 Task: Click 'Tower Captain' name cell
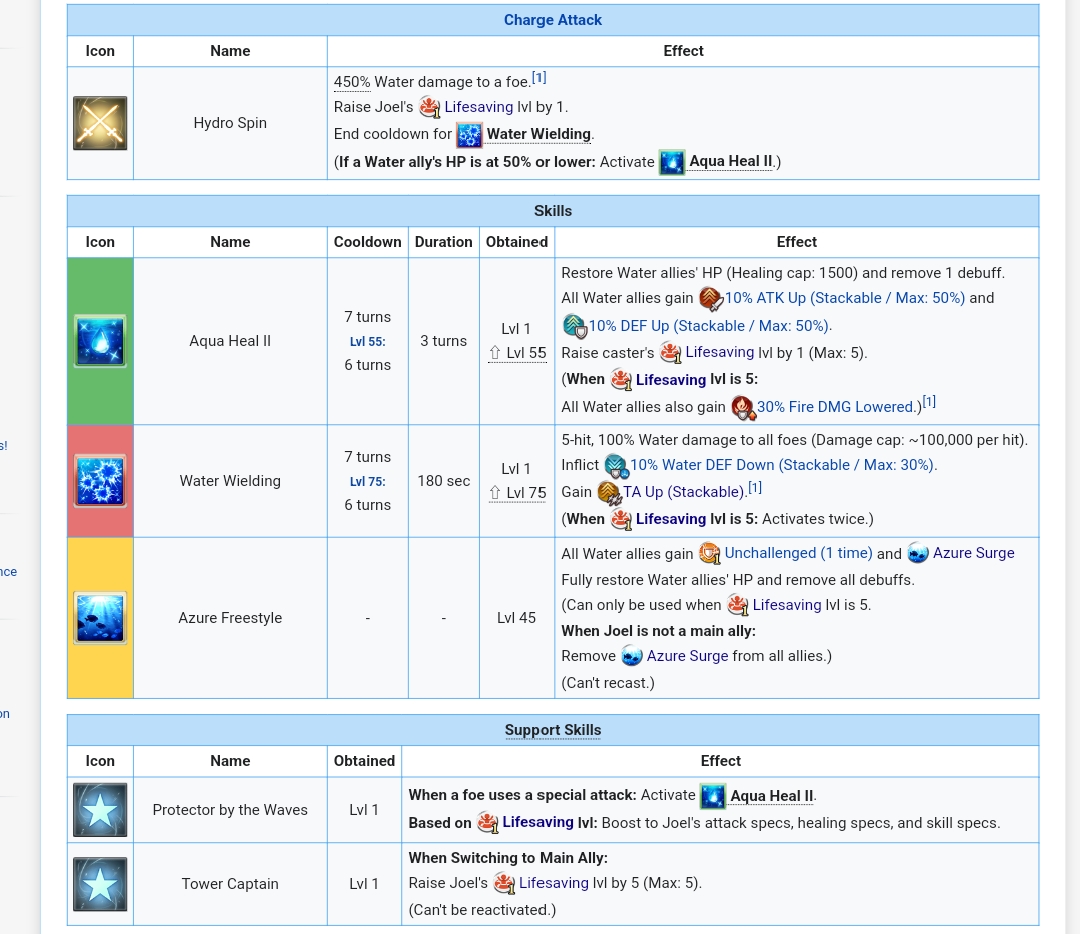[230, 884]
